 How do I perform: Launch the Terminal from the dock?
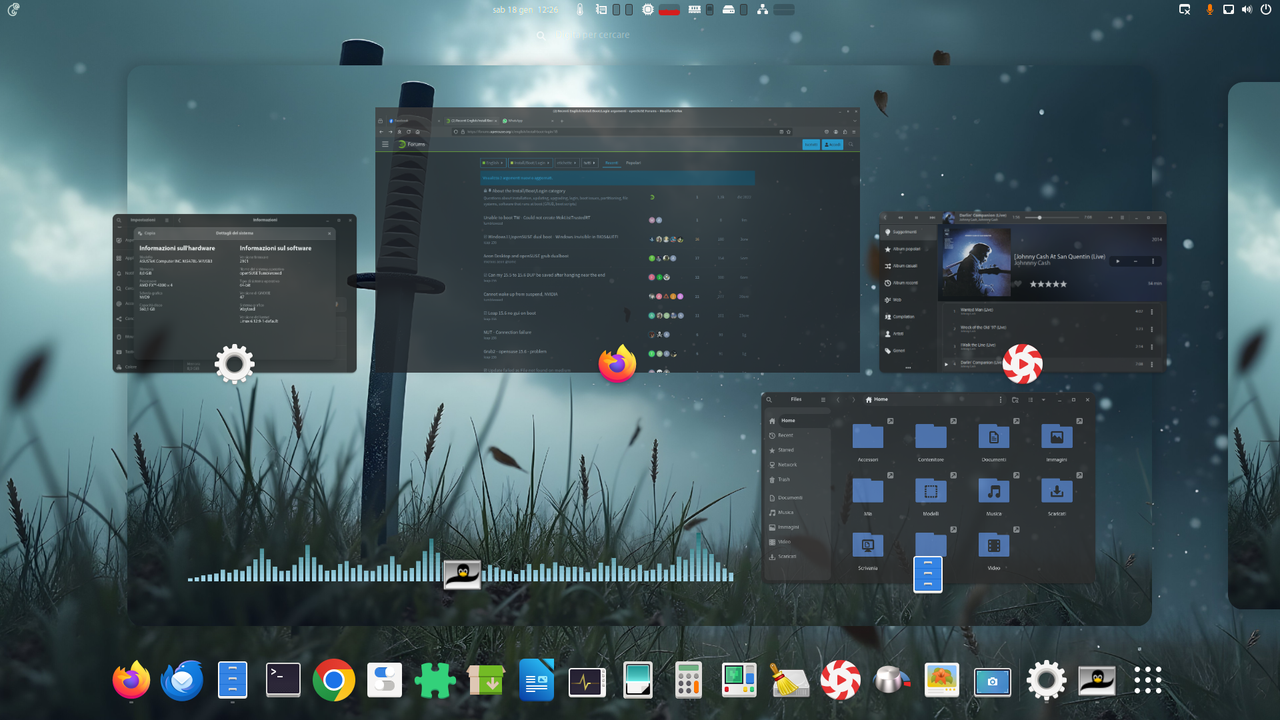pyautogui.click(x=283, y=681)
